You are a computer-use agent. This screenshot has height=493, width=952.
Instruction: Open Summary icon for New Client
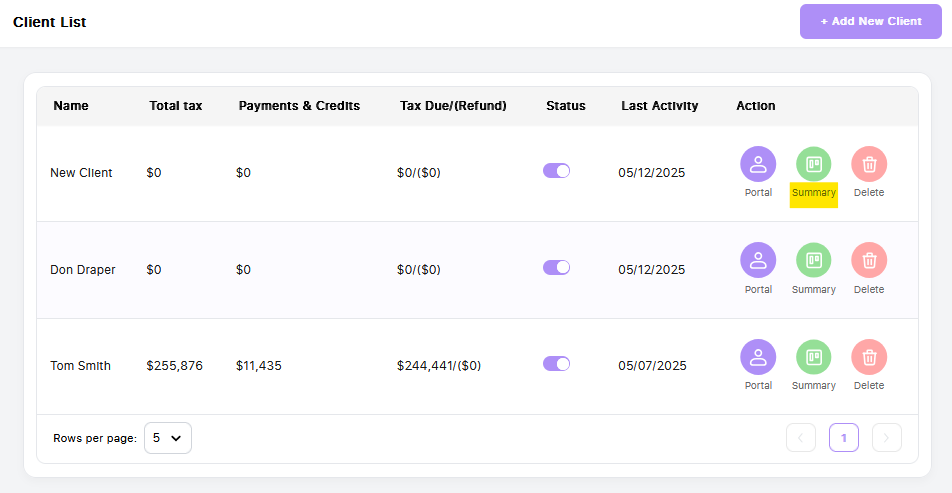pos(814,164)
